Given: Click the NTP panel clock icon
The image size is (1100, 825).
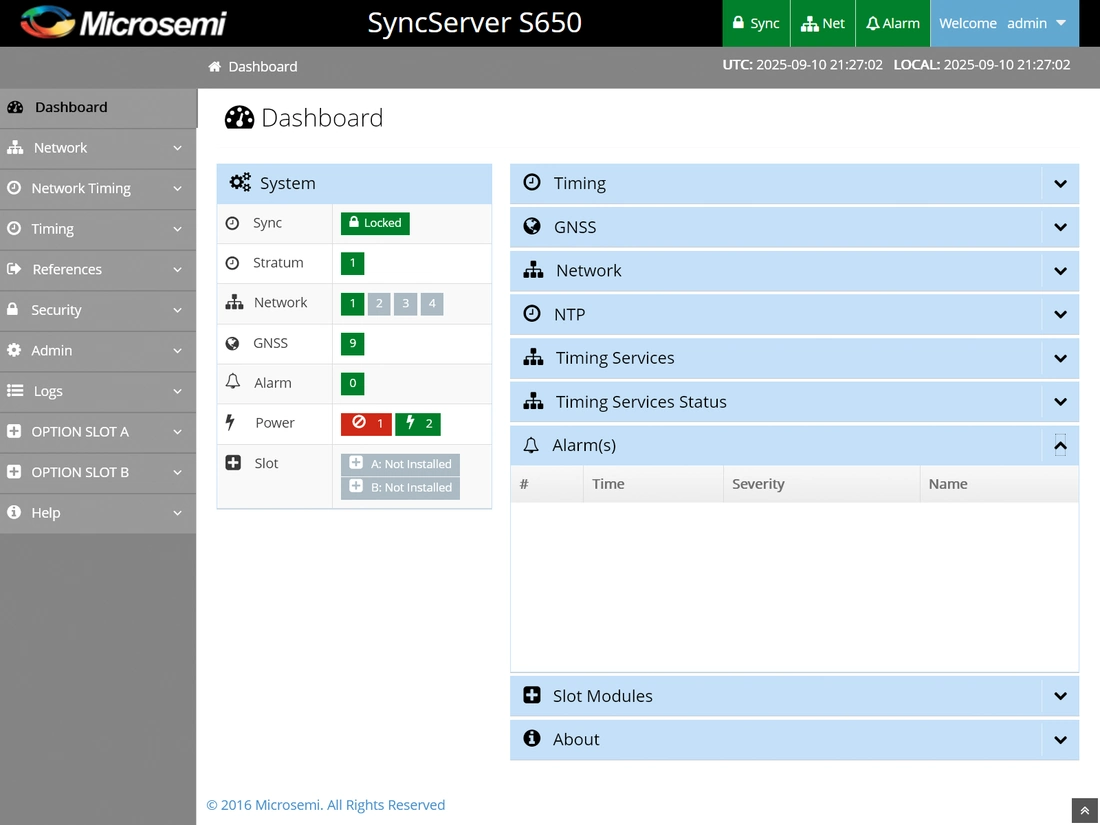Looking at the screenshot, I should coord(532,314).
